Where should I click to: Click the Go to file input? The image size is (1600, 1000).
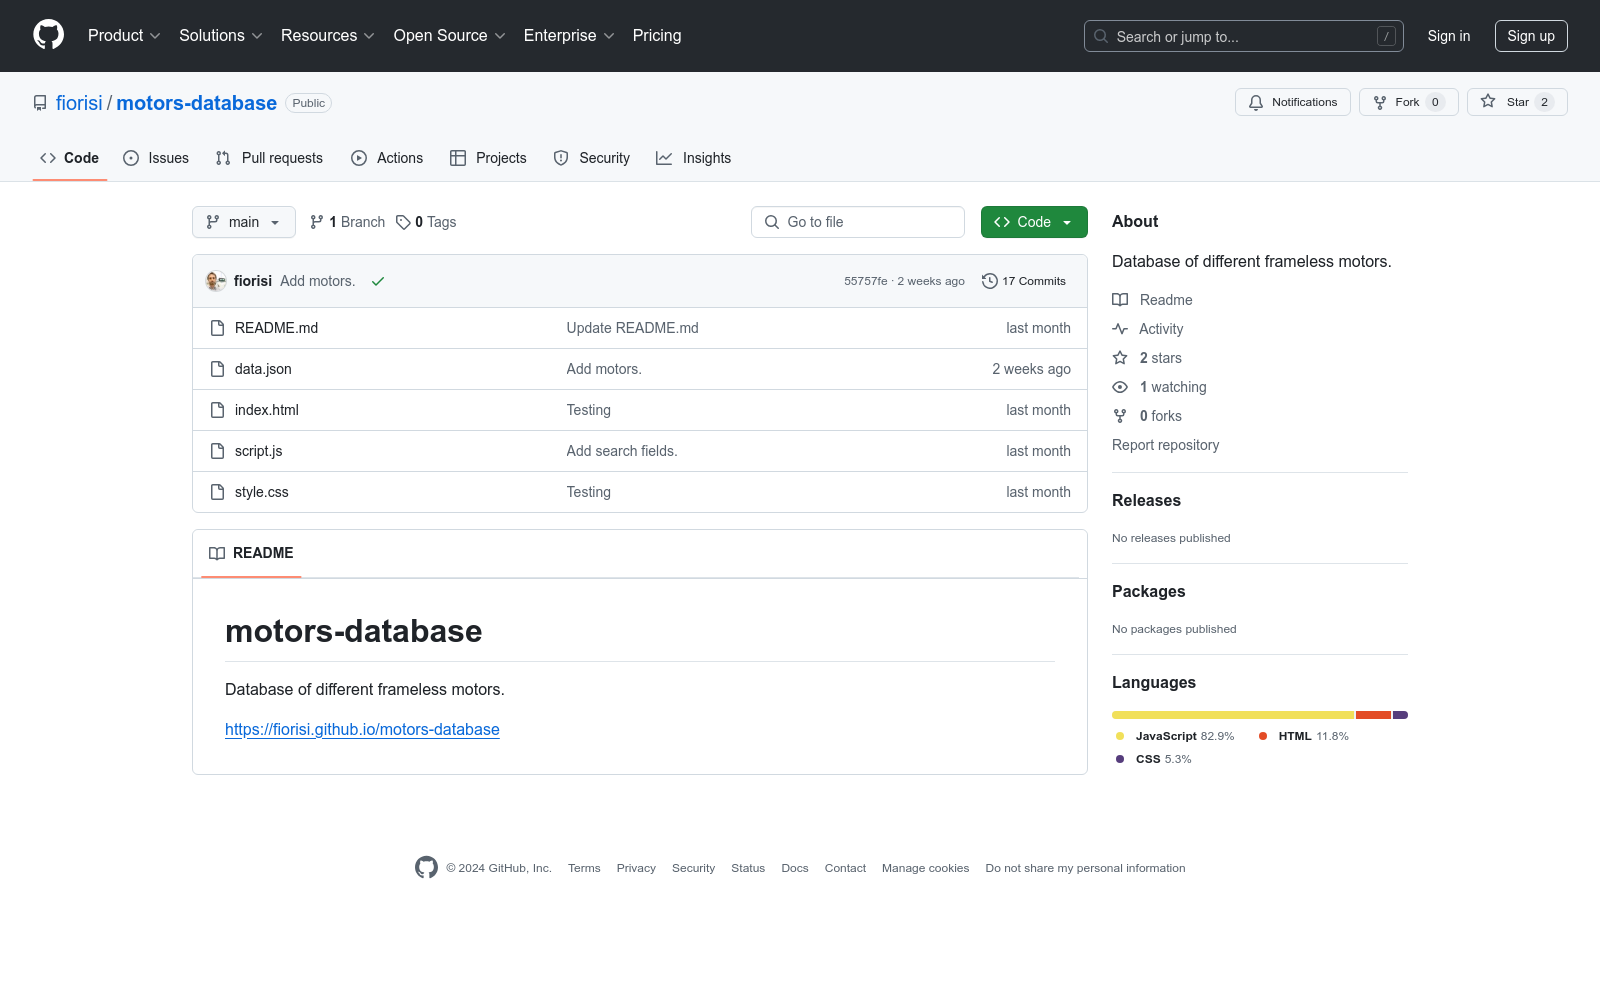coord(858,222)
